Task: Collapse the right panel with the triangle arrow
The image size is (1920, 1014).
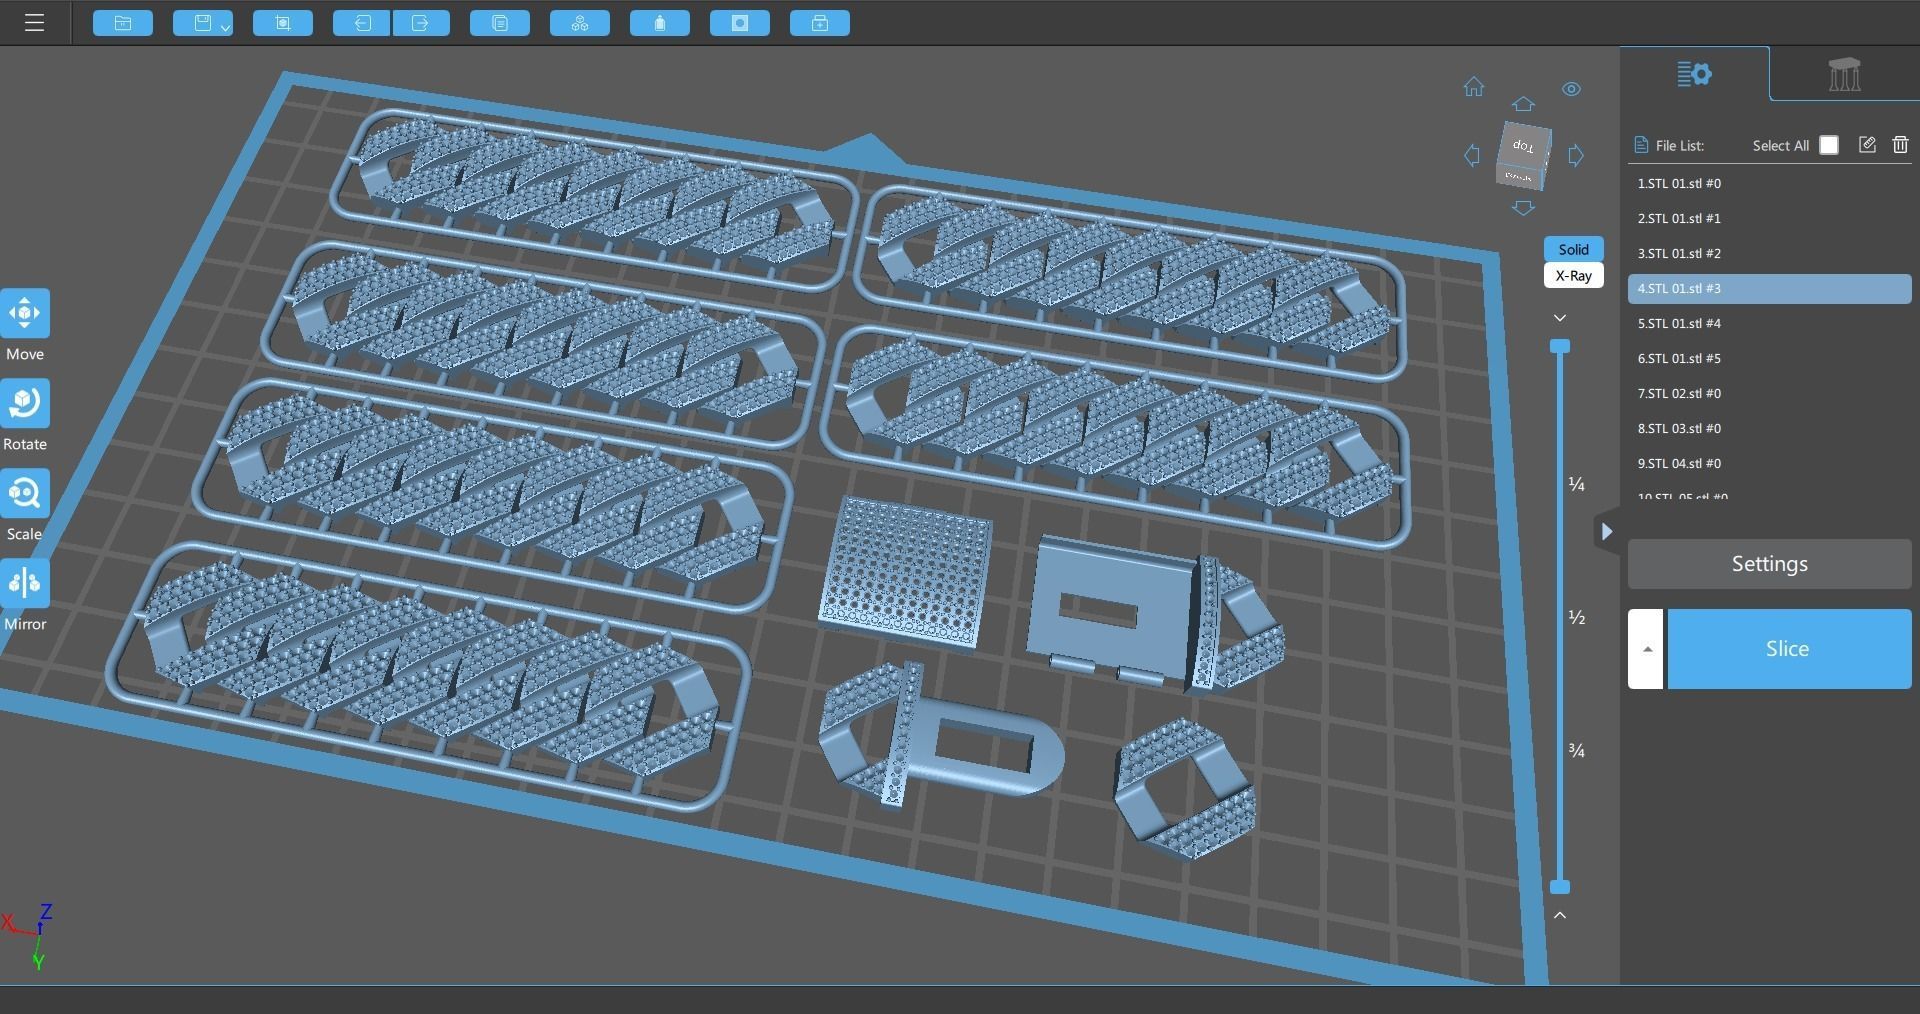Action: [x=1606, y=532]
